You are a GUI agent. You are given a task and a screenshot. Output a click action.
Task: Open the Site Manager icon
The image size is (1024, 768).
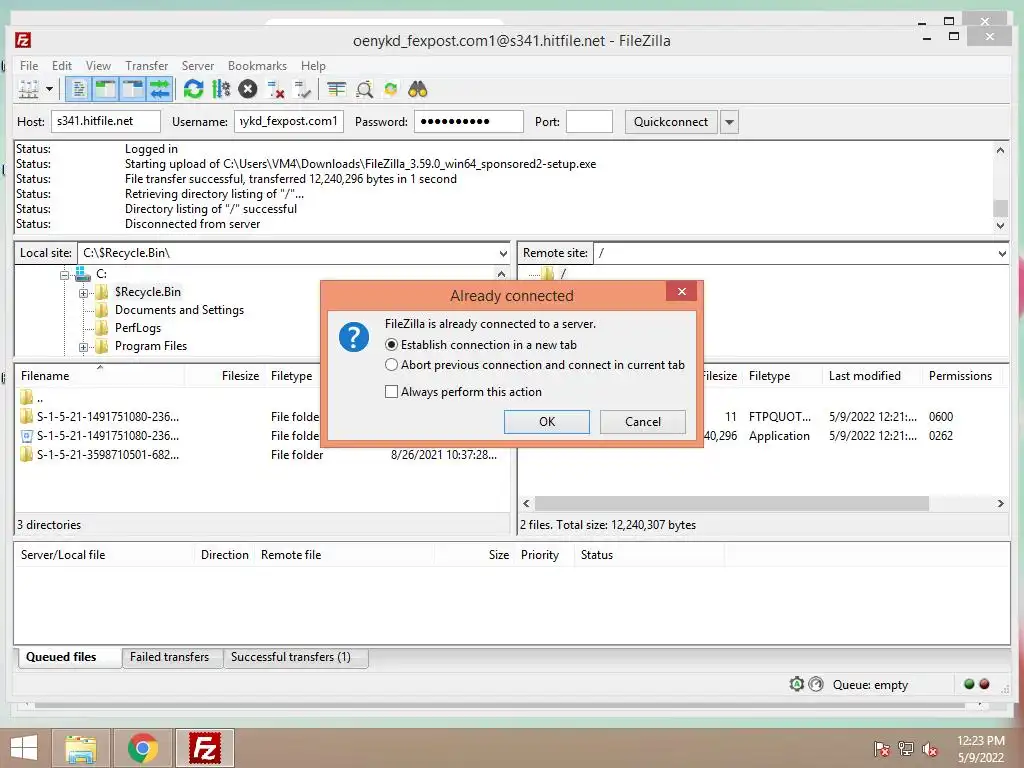tap(28, 89)
